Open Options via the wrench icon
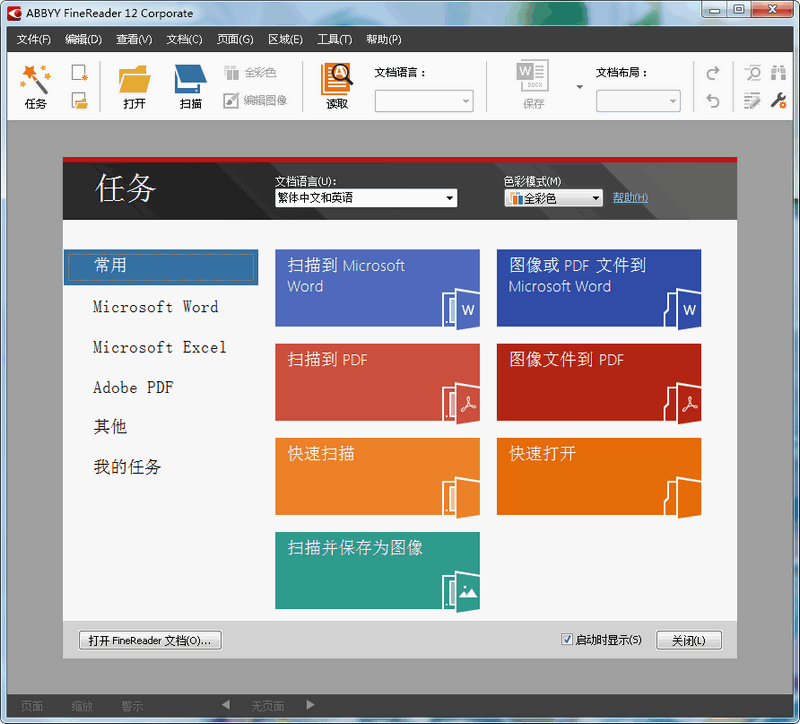 pyautogui.click(x=778, y=100)
